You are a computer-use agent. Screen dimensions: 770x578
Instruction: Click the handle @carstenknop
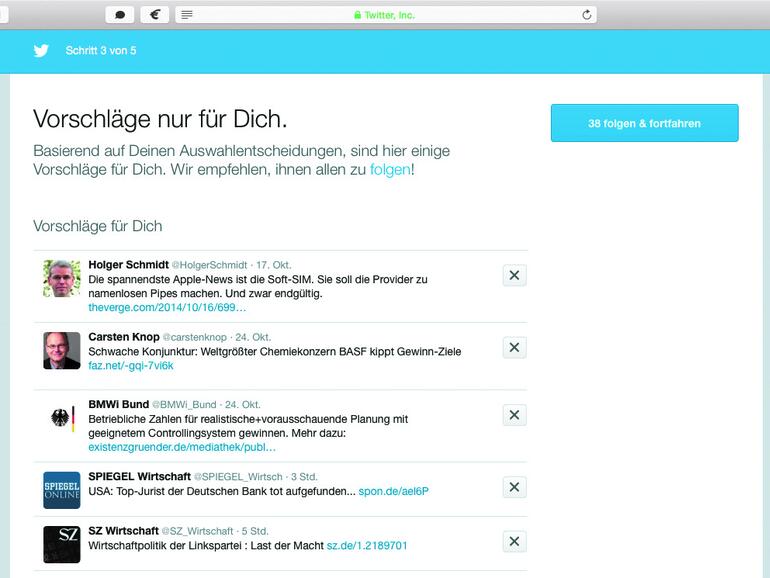[x=195, y=337]
